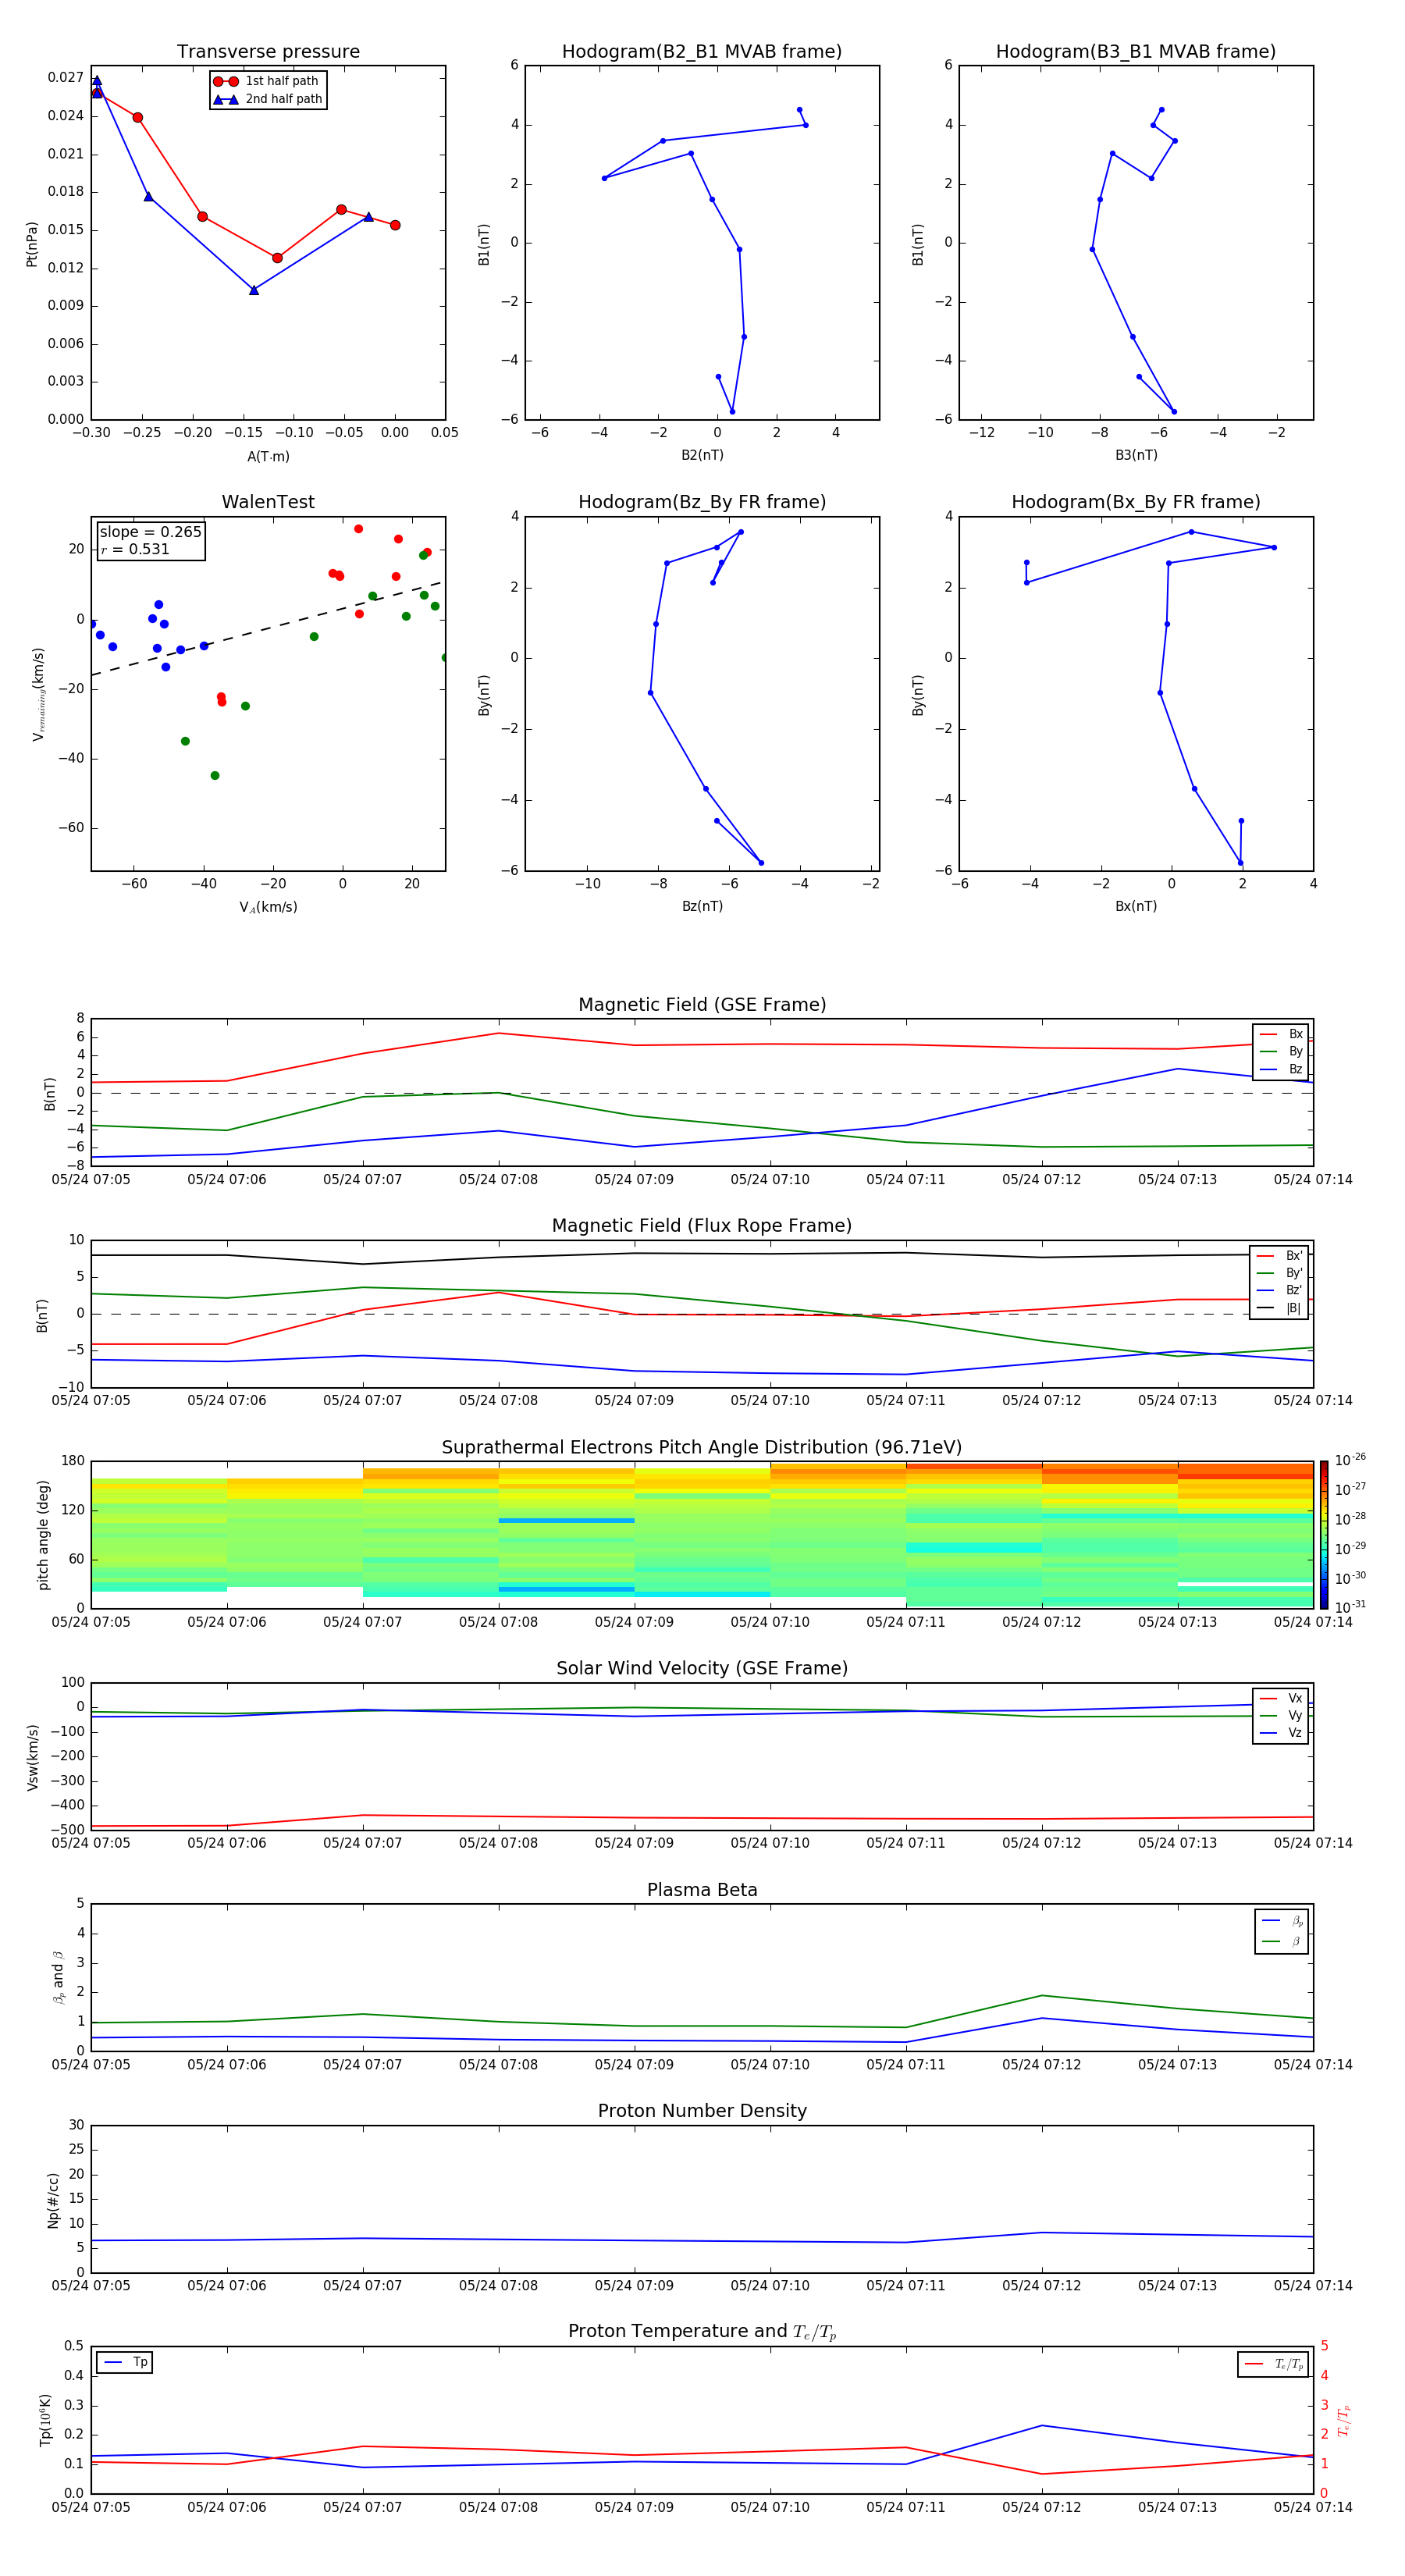Click the 'A(T·m)' x-axis label
Viewport: 1405px width, 2576px height.
coord(268,457)
